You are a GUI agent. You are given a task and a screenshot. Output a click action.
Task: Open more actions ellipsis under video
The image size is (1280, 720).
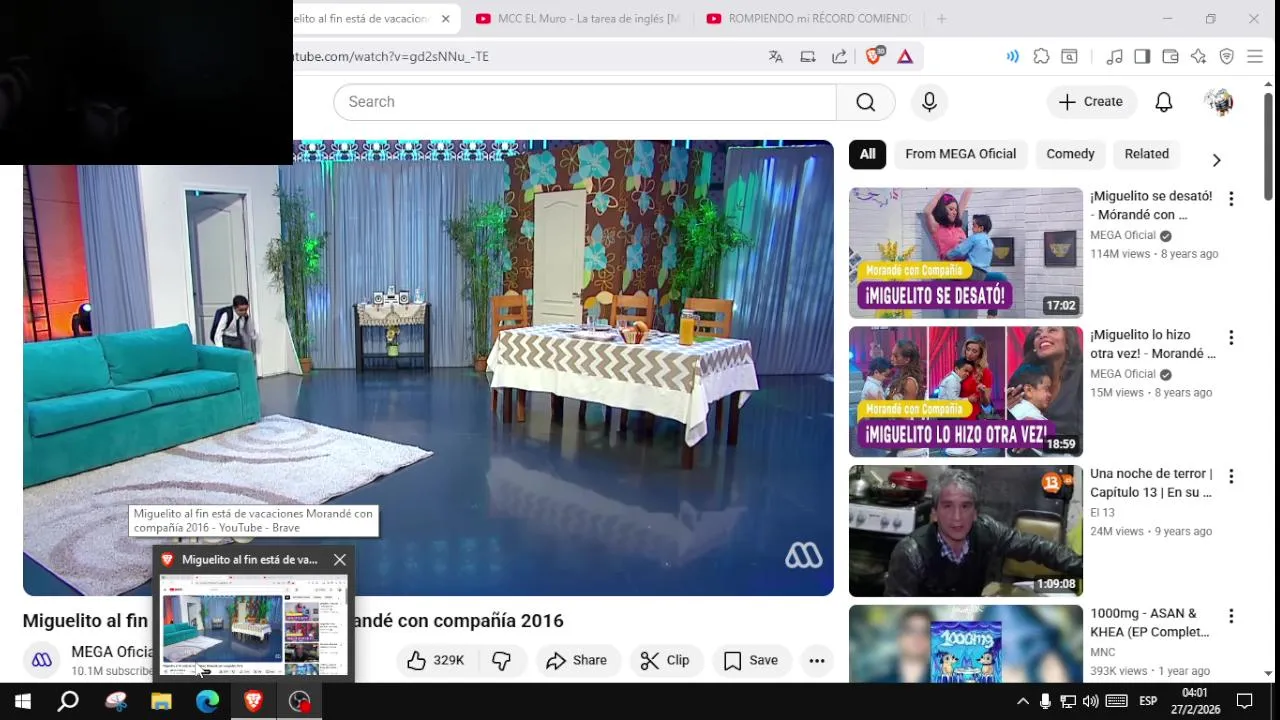point(817,660)
